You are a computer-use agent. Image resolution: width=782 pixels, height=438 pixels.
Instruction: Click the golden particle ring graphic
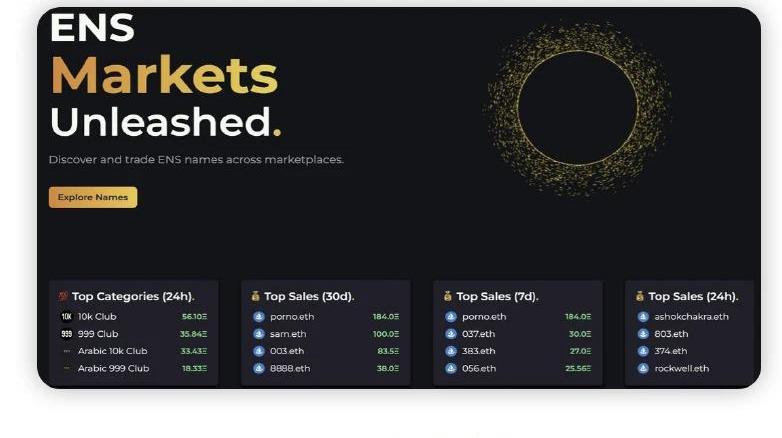(578, 108)
